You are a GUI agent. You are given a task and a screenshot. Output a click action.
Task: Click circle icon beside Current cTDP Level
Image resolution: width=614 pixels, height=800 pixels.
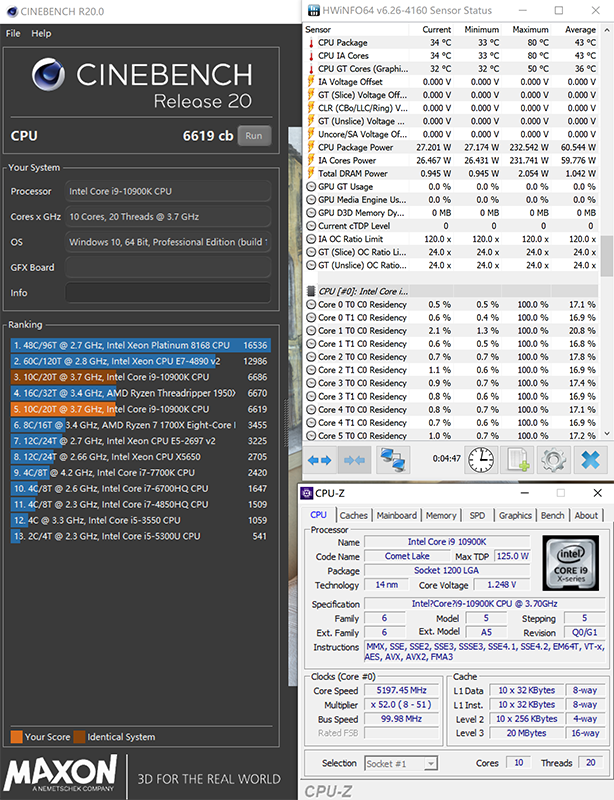click(311, 226)
